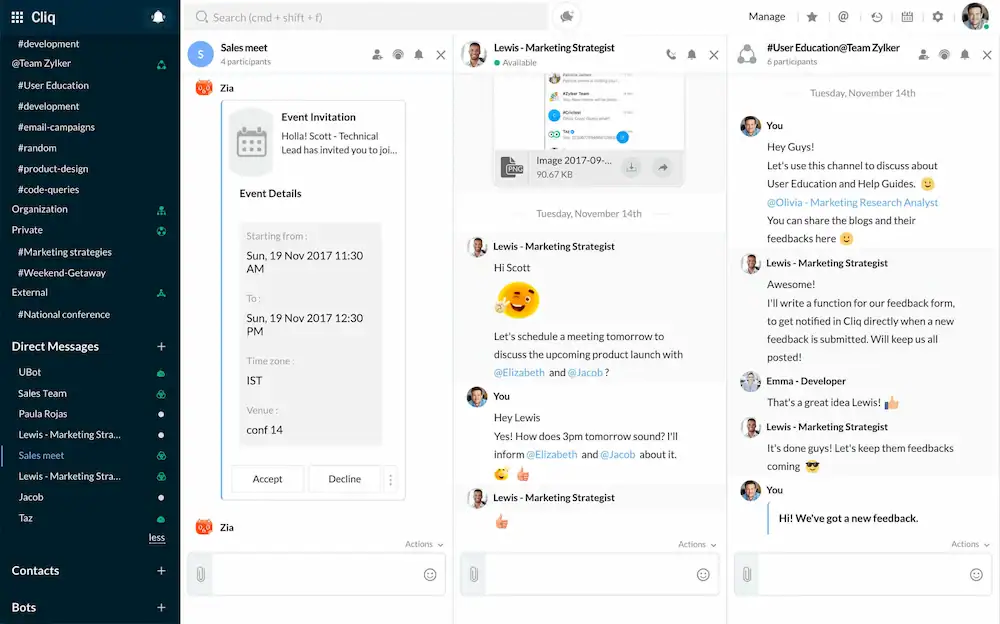This screenshot has height=624, width=1000.
Task: Add a participant to the Sales meet chat
Action: click(x=377, y=55)
